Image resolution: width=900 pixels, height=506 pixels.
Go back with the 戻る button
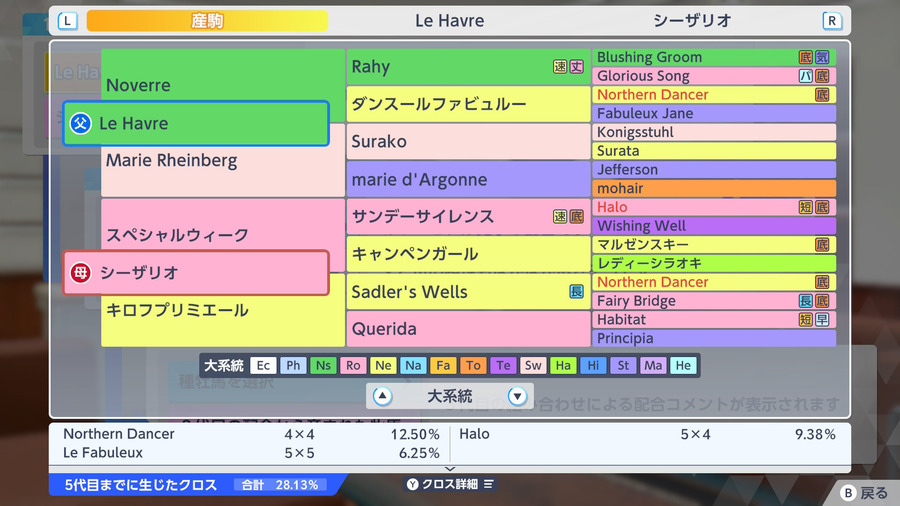point(864,493)
